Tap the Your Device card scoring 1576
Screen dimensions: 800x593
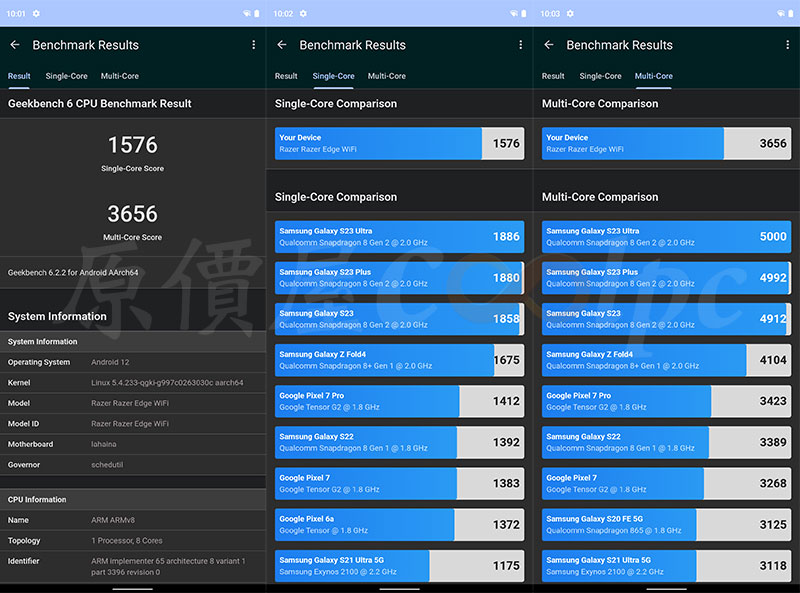pyautogui.click(x=399, y=143)
